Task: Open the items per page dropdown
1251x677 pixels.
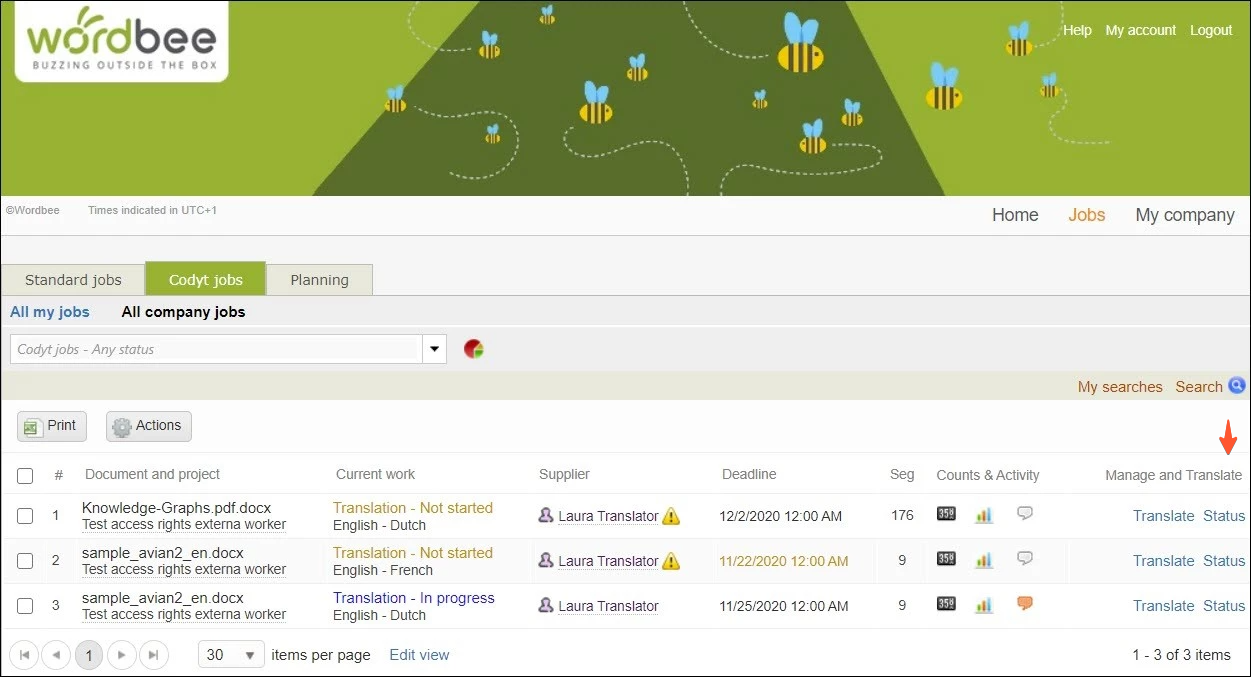Action: tap(231, 655)
